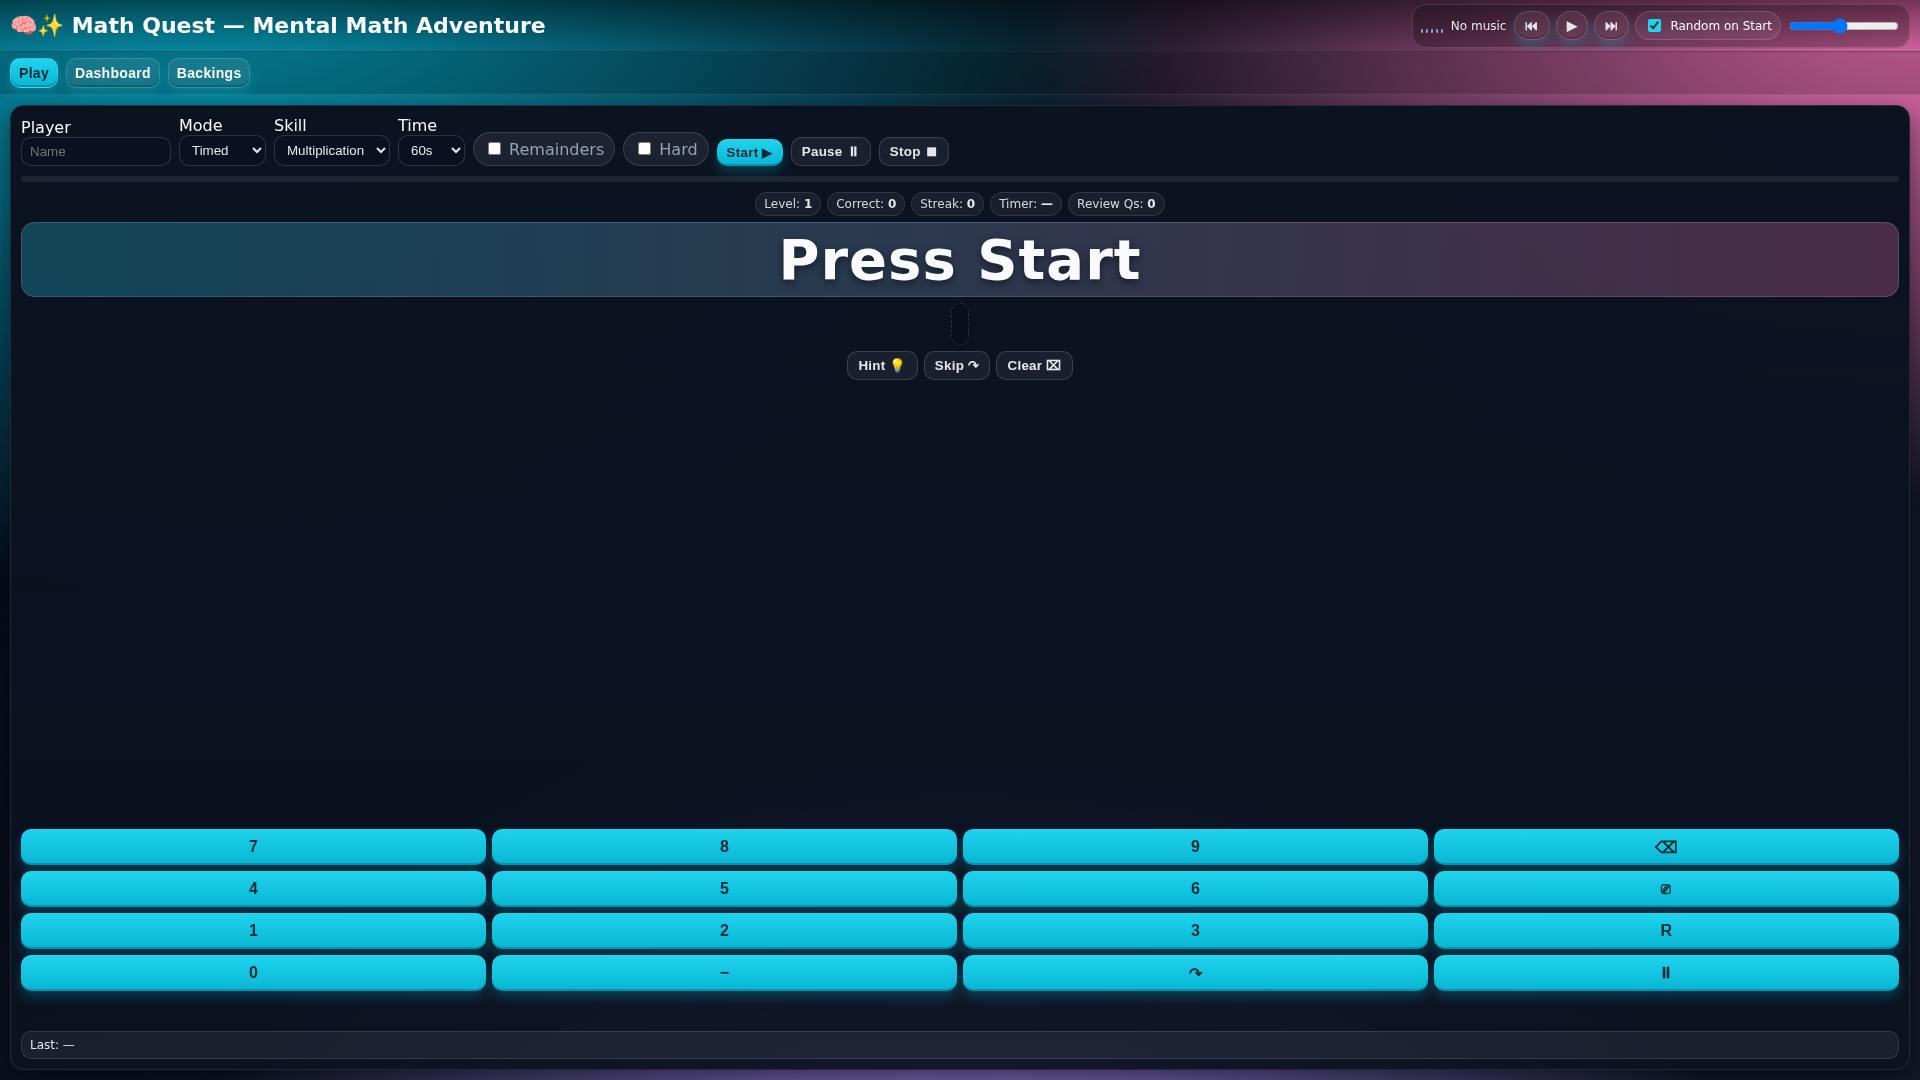Click the Clear button
This screenshot has width=1920, height=1080.
[x=1034, y=365]
